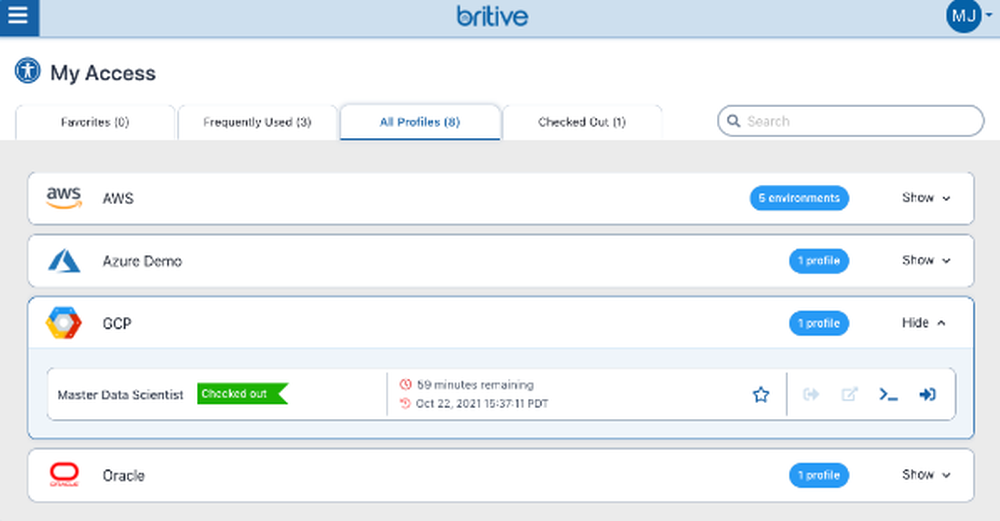1000x521 pixels.
Task: Click the My Access accessibility icon
Action: tap(27, 71)
